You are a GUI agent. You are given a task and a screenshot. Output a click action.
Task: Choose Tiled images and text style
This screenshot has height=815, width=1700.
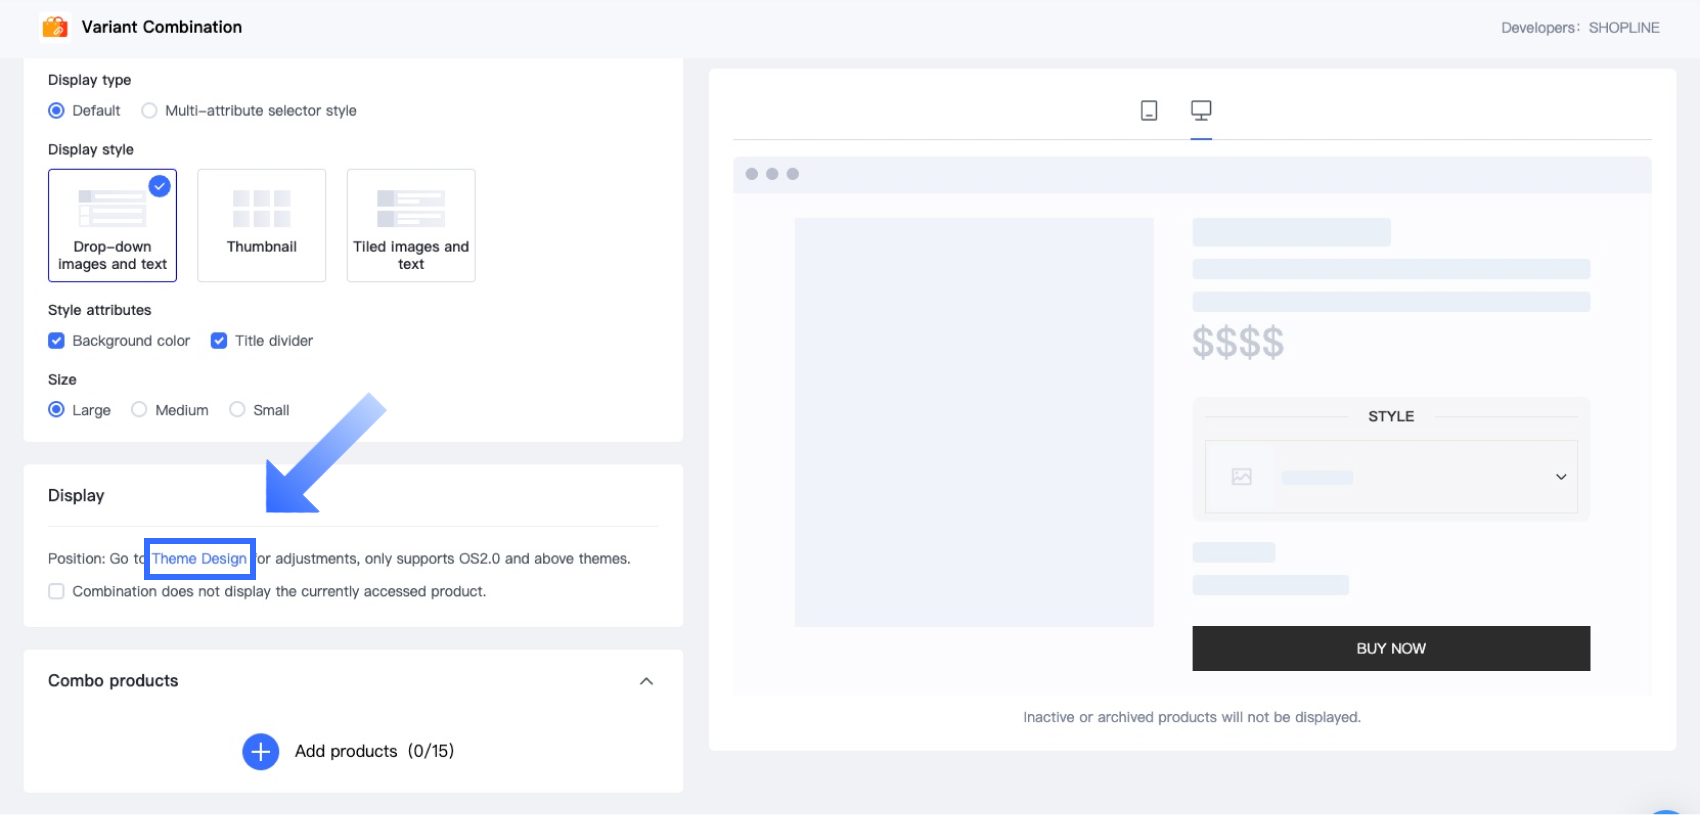[x=411, y=225]
